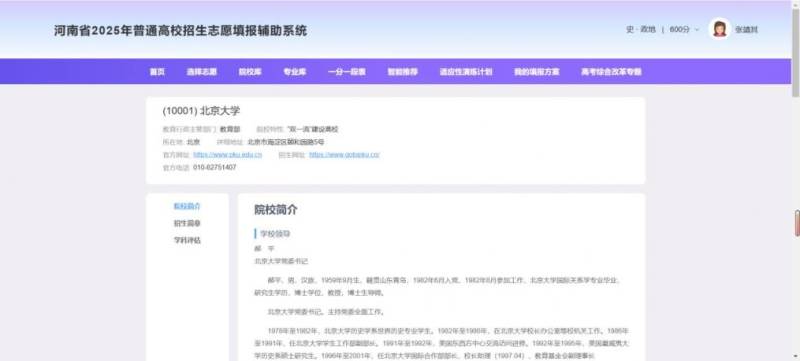800x361 pixels.
Task: Switch to the 招生章程 sidebar tab
Action: pos(187,223)
